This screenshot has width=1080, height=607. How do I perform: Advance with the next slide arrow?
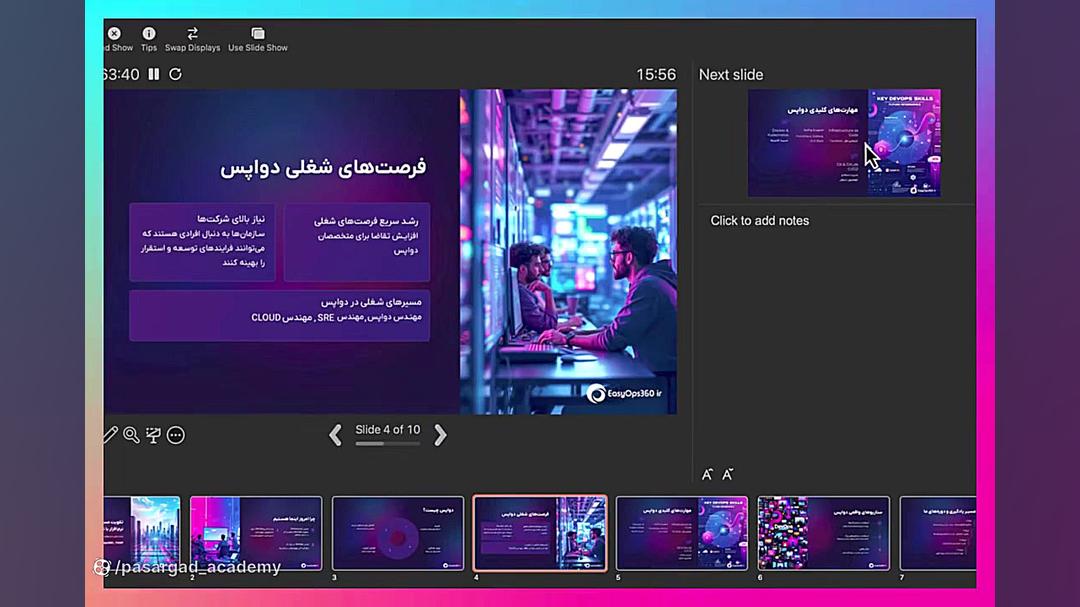440,435
